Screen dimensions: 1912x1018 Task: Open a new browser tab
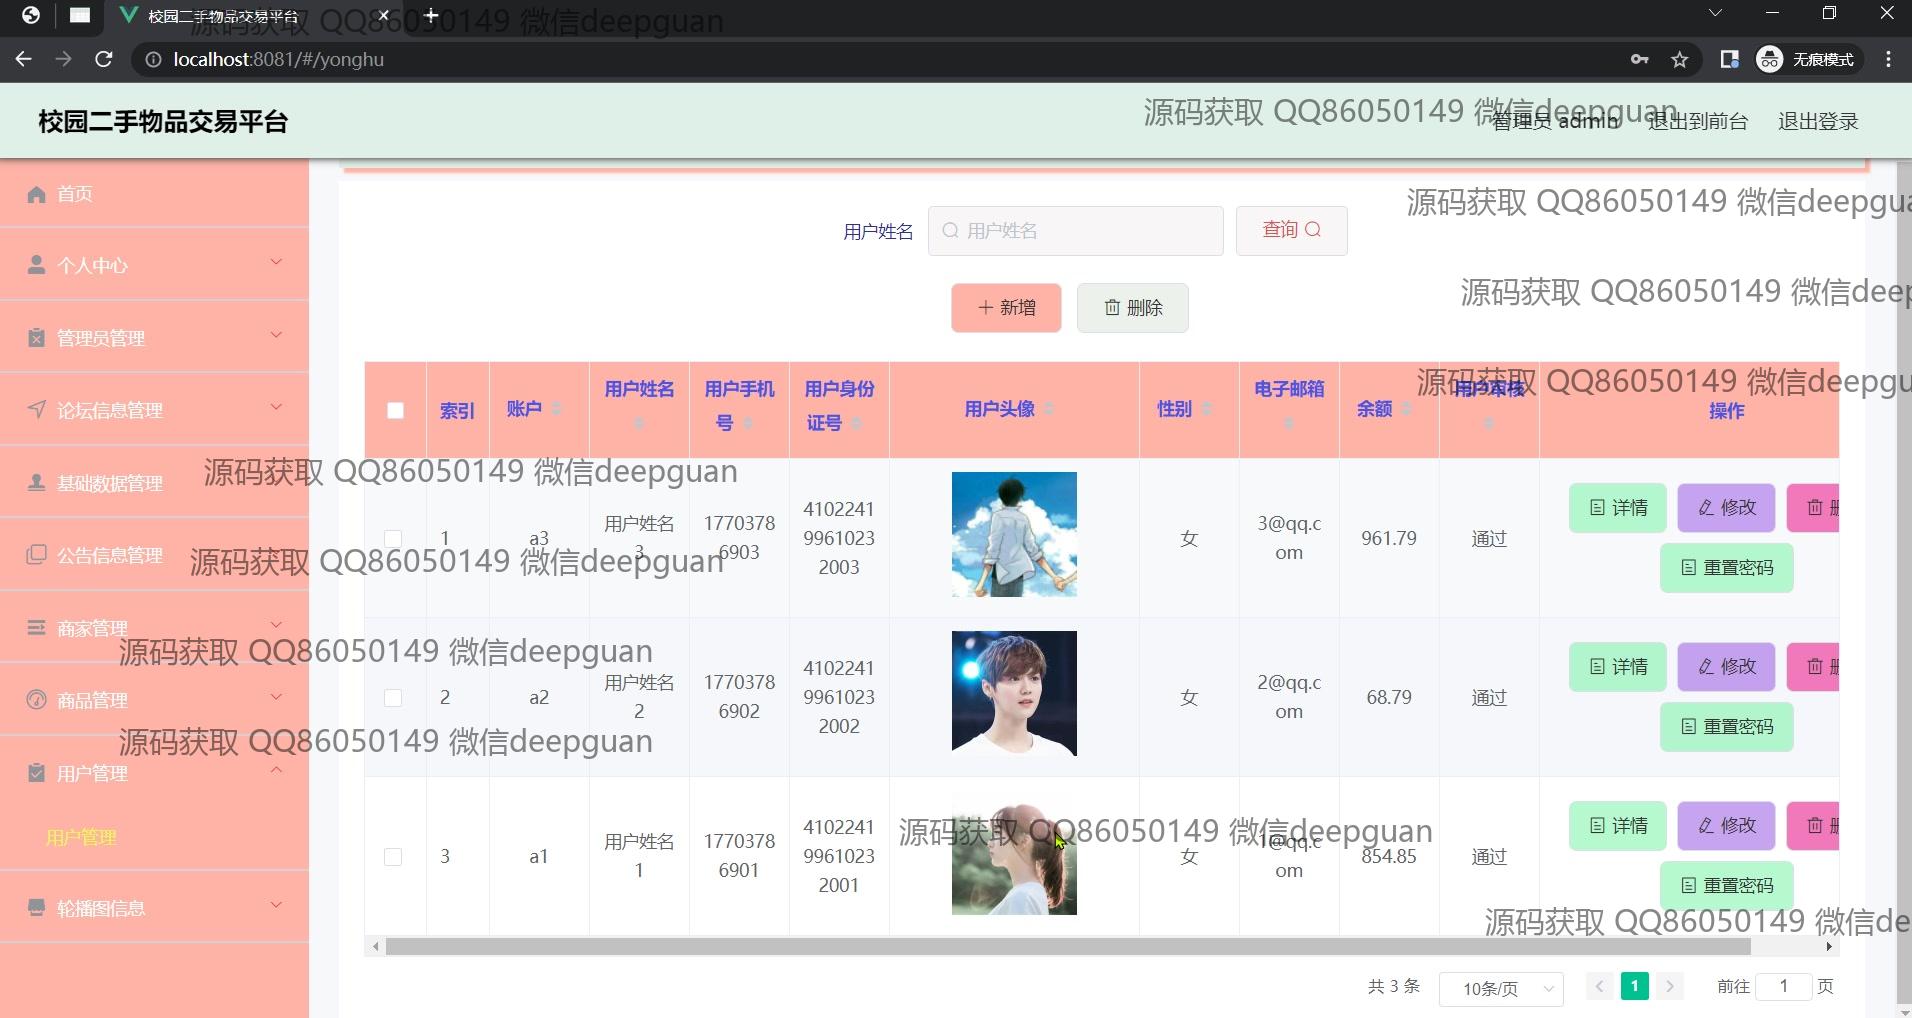click(431, 16)
